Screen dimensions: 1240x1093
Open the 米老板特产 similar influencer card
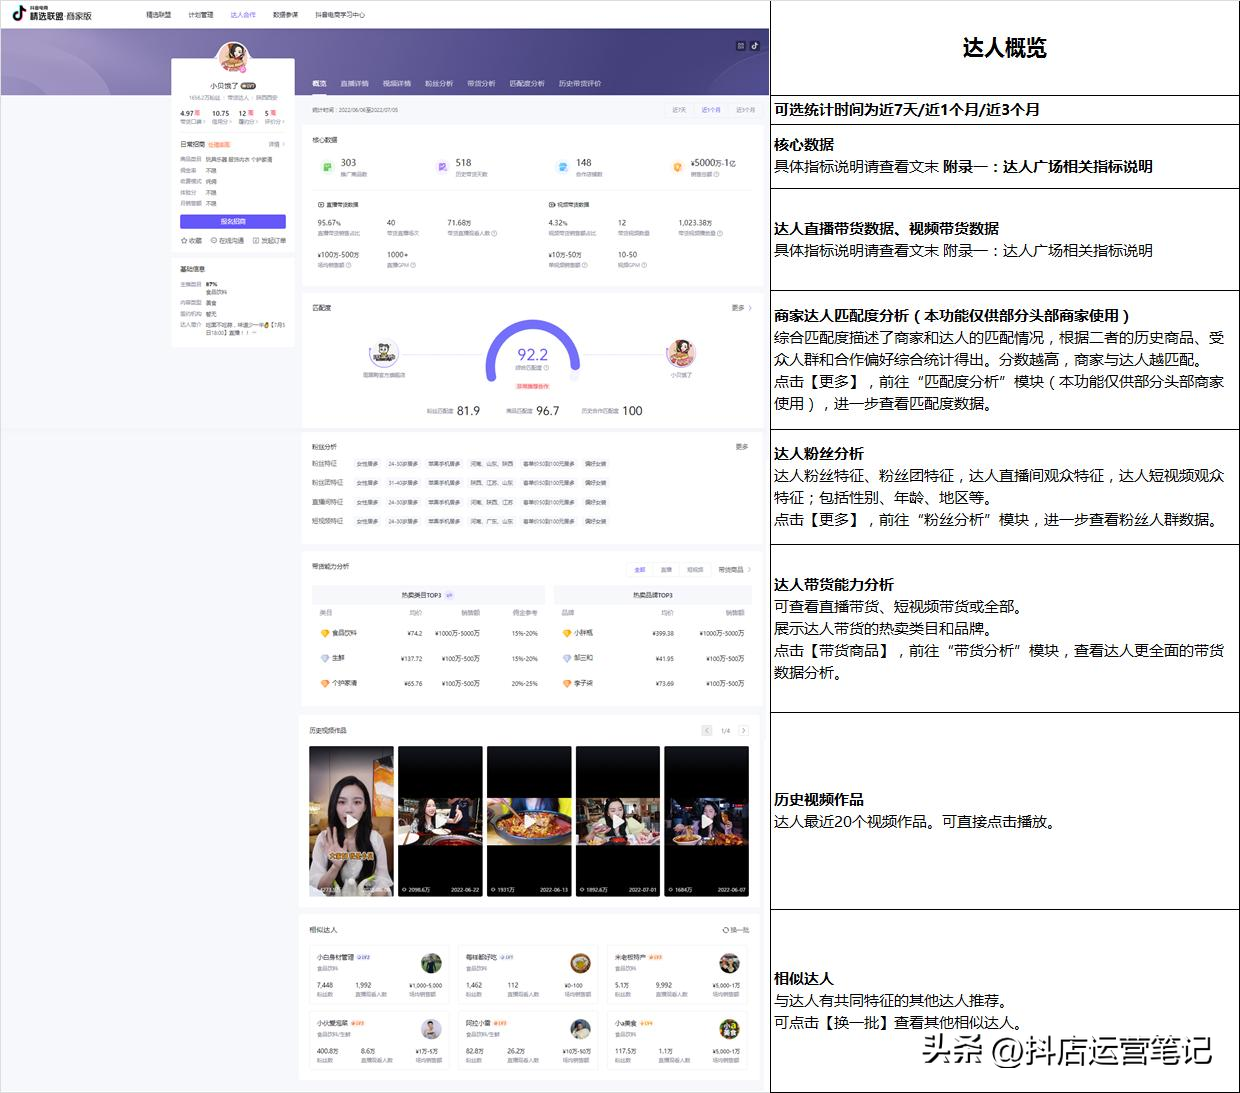click(x=677, y=976)
